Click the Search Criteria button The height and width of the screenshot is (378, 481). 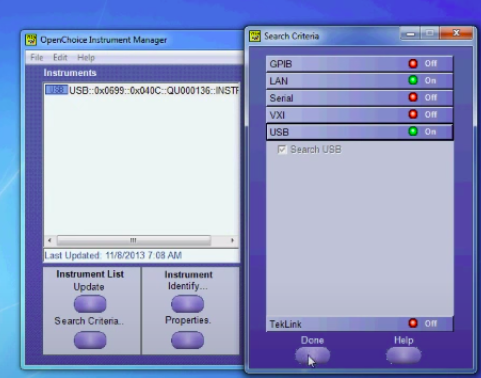coord(90,340)
